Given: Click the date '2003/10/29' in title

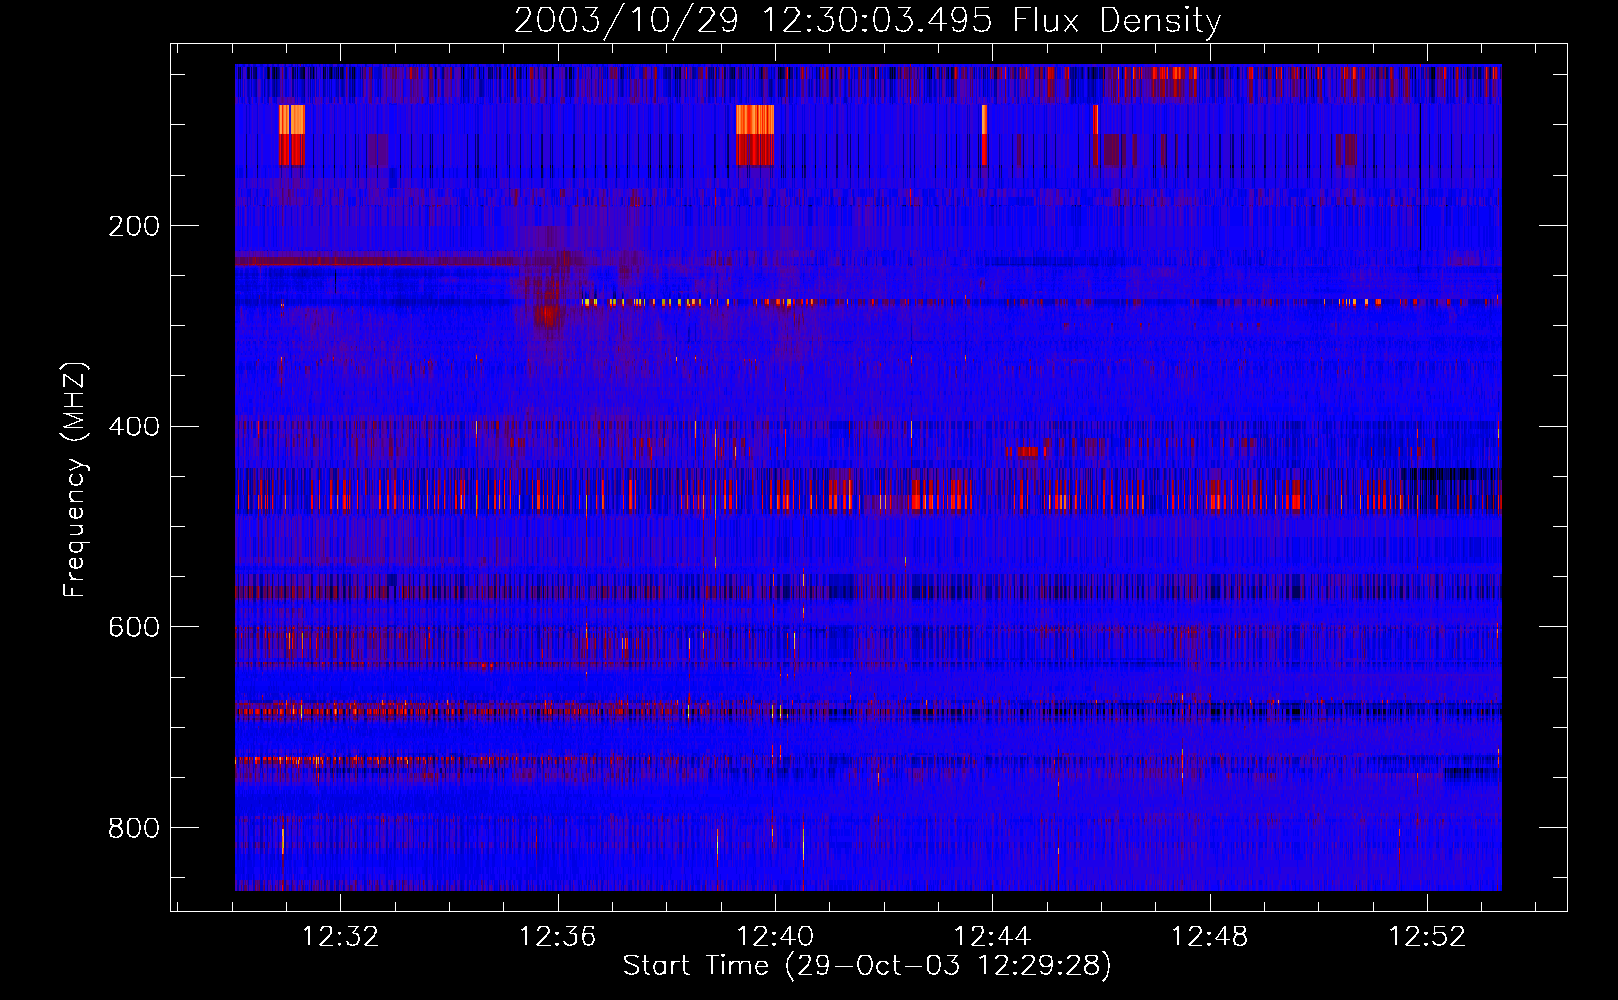Looking at the screenshot, I should 627,21.
